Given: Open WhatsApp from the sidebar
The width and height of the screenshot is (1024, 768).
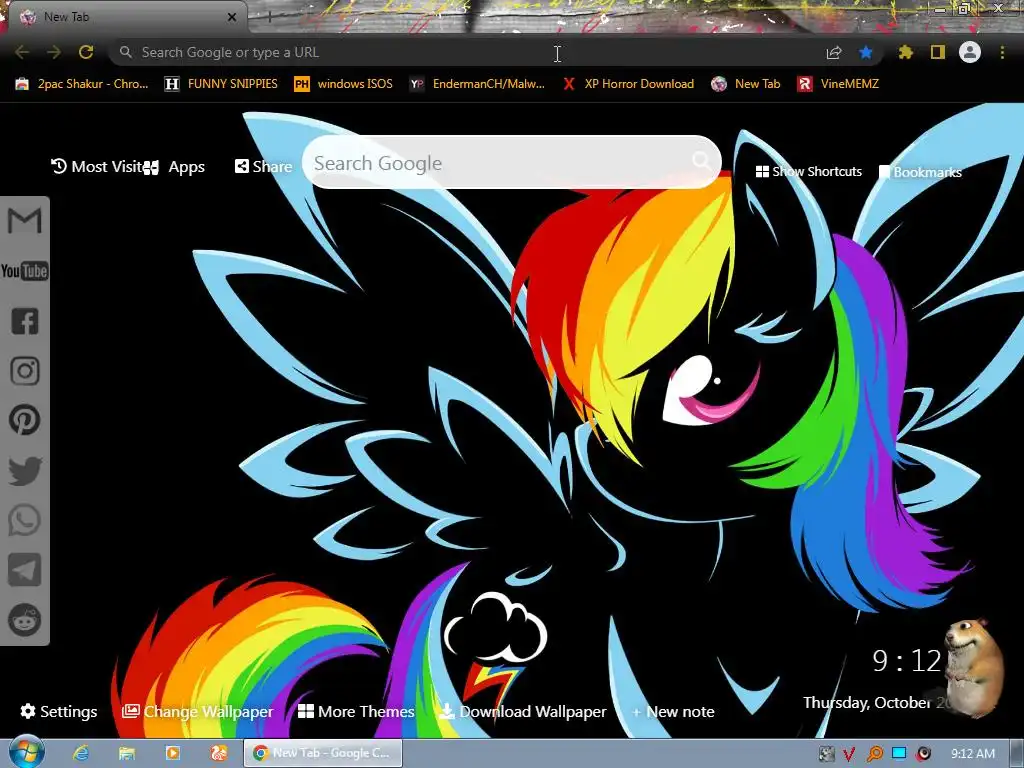Looking at the screenshot, I should tap(25, 520).
